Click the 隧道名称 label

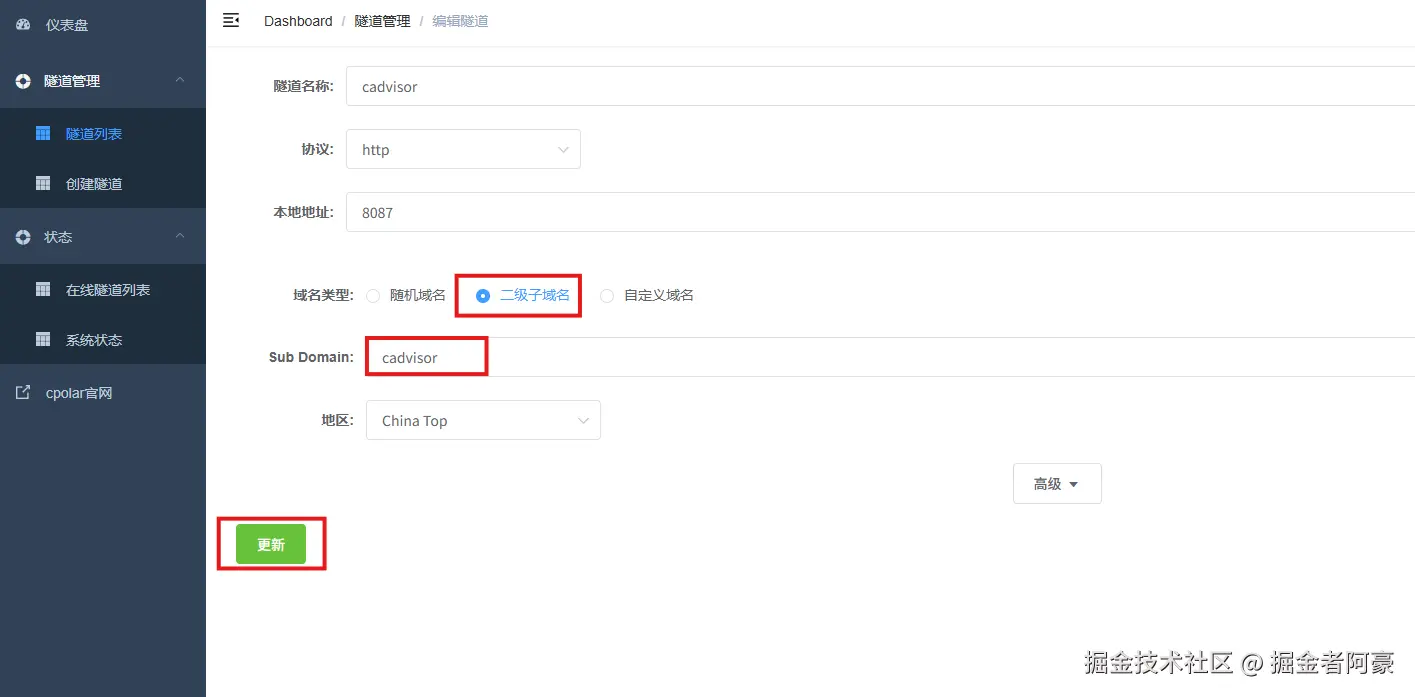pos(303,86)
